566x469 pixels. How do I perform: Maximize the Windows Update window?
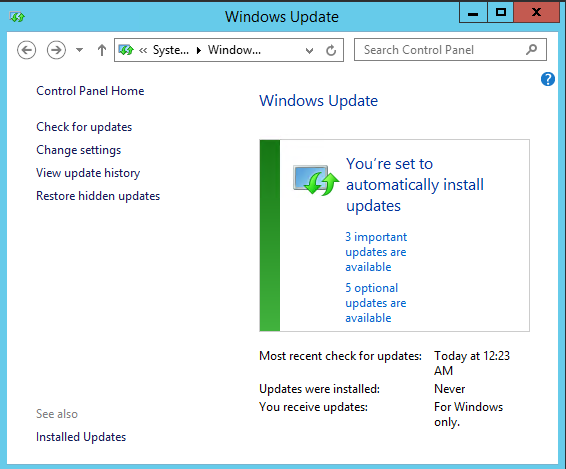click(500, 13)
